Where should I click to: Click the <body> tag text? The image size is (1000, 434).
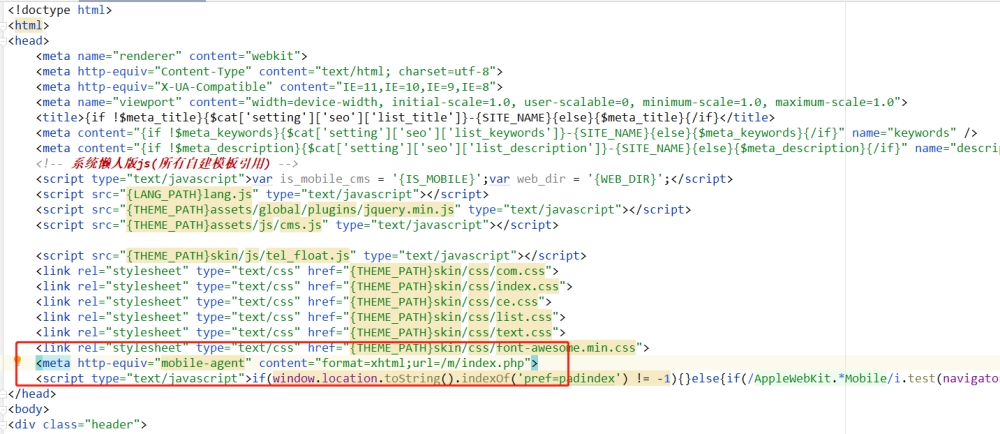[28, 410]
